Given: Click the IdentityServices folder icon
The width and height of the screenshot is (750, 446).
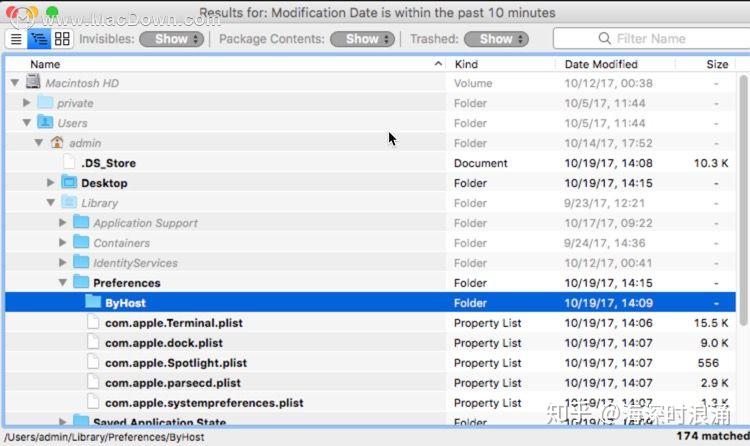Looking at the screenshot, I should click(81, 262).
